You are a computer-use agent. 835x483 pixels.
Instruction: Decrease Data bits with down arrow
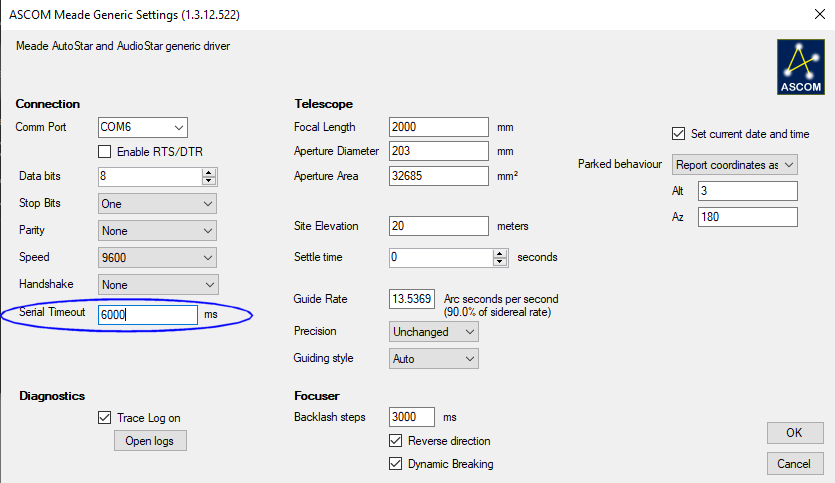point(209,181)
